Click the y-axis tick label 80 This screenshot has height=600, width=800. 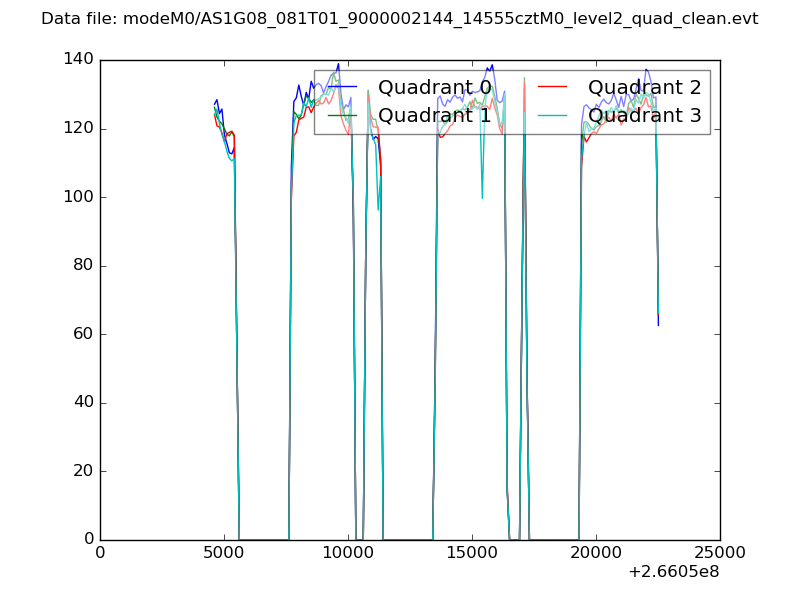click(83, 266)
